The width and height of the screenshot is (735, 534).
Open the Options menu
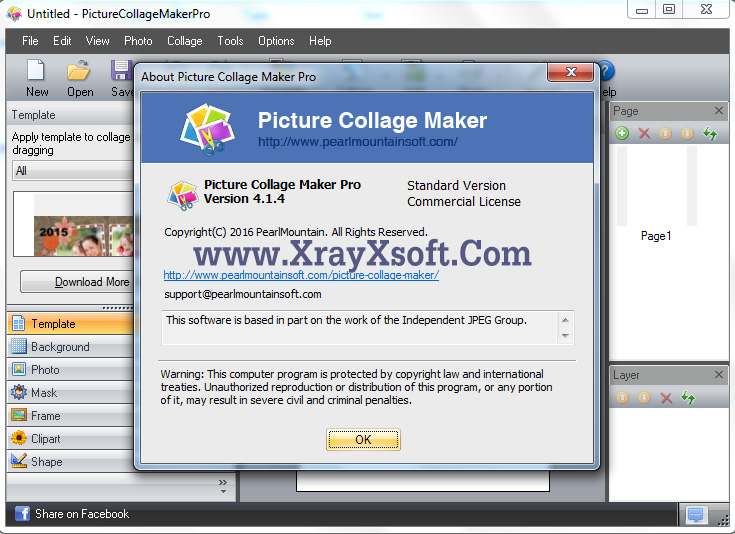(276, 41)
